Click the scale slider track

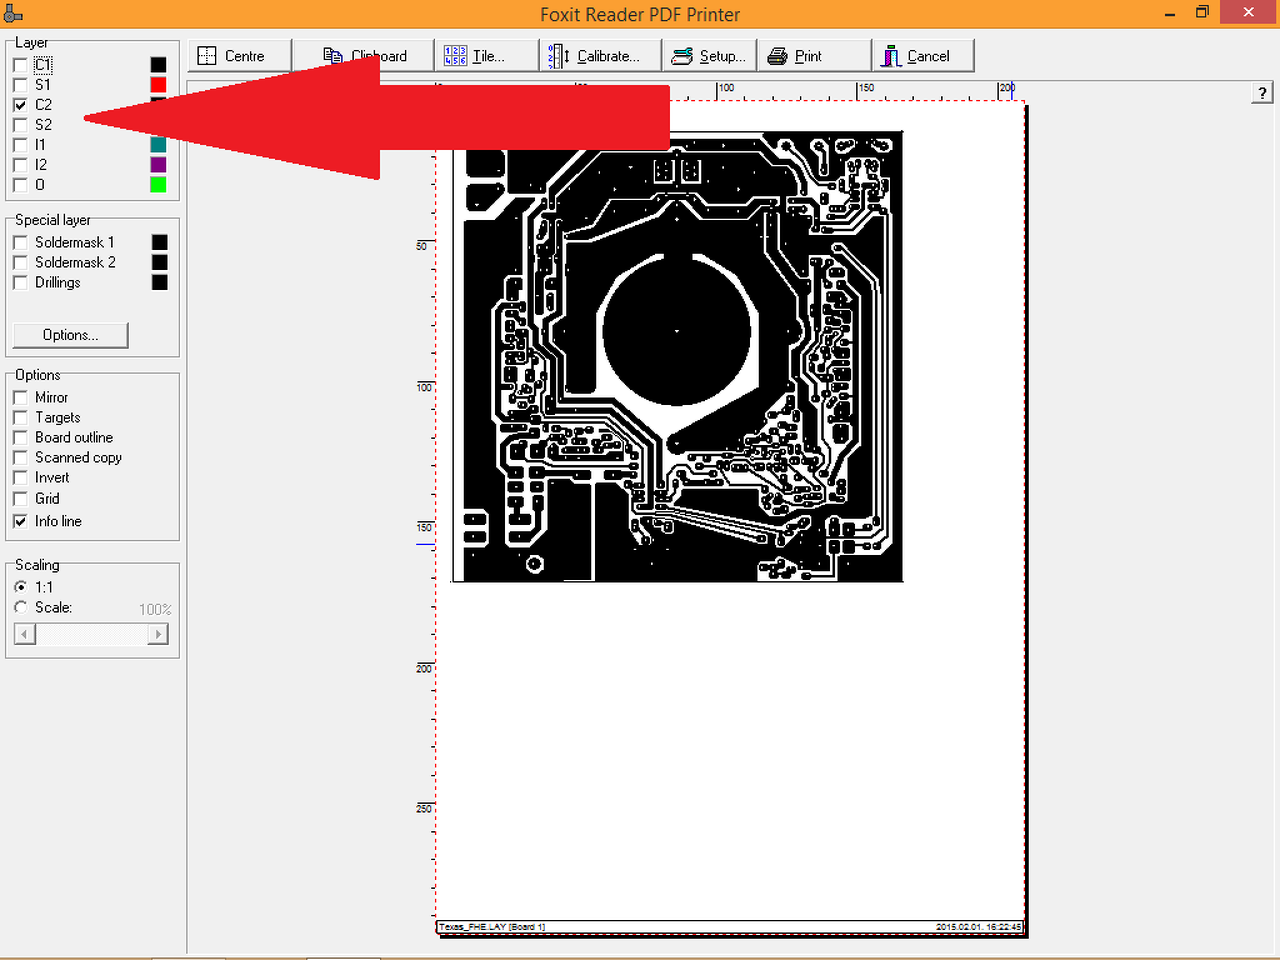point(92,634)
